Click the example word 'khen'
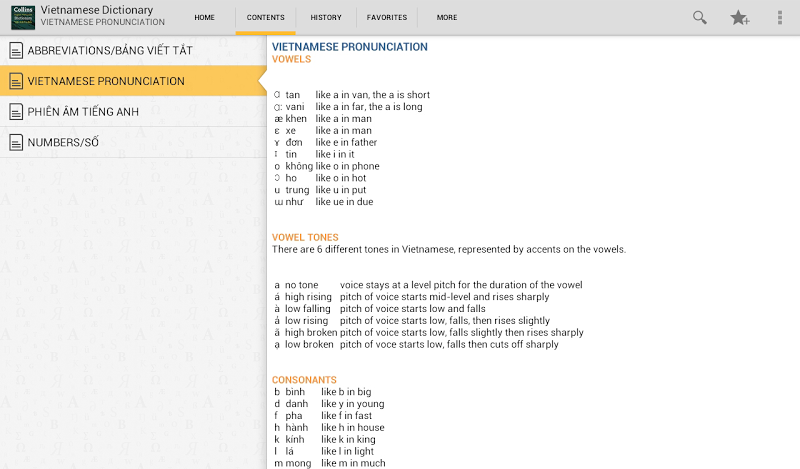This screenshot has width=800, height=469. coord(296,118)
